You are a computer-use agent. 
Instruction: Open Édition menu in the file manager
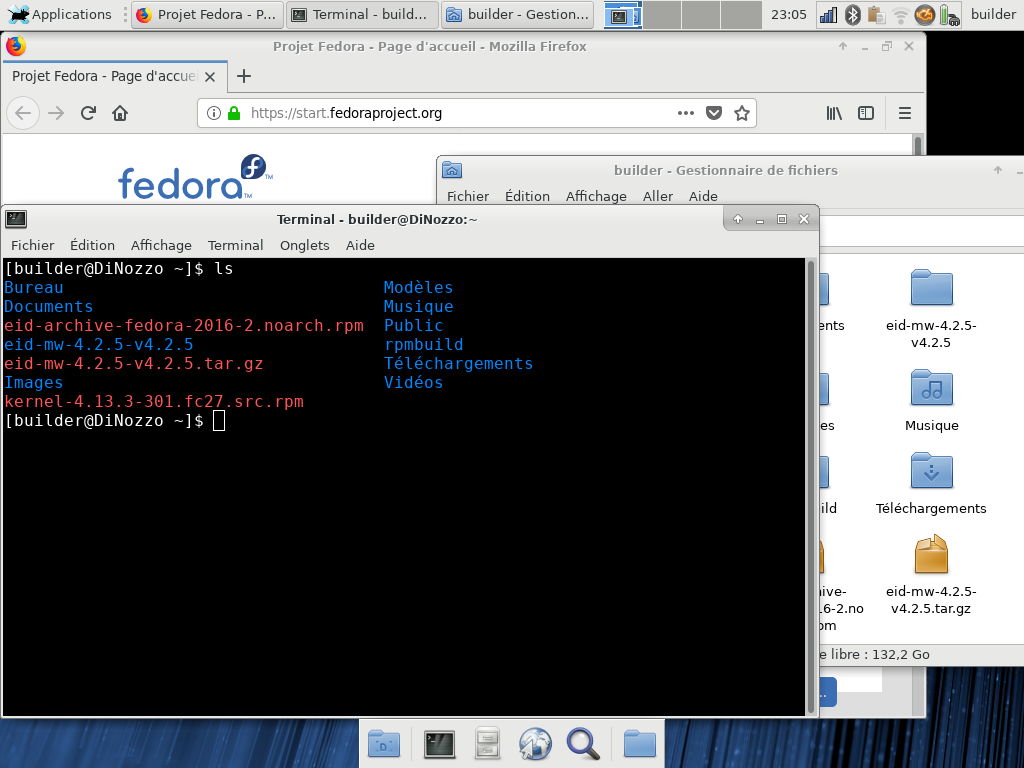point(527,196)
